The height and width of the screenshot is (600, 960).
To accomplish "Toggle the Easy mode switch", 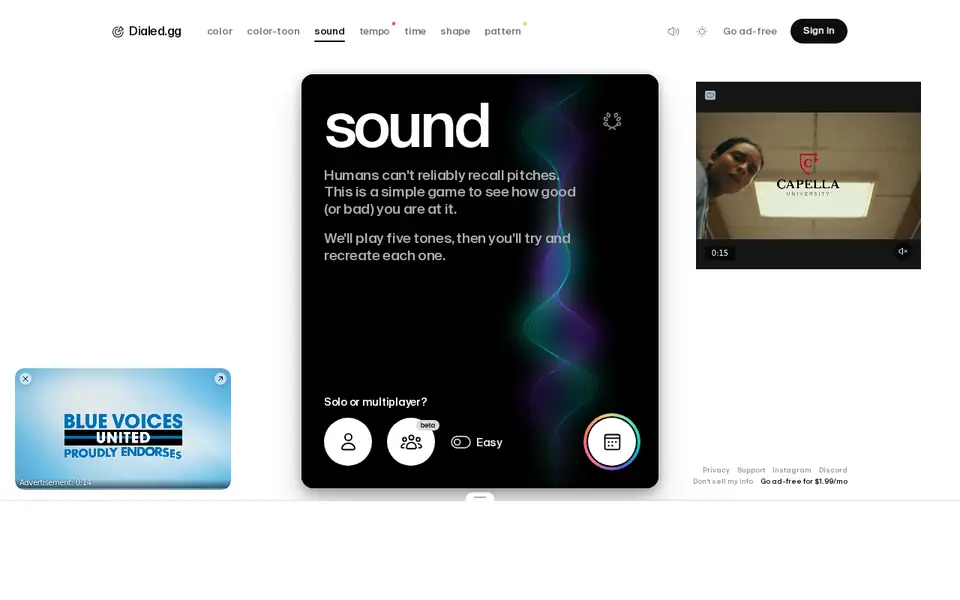I will coord(460,442).
